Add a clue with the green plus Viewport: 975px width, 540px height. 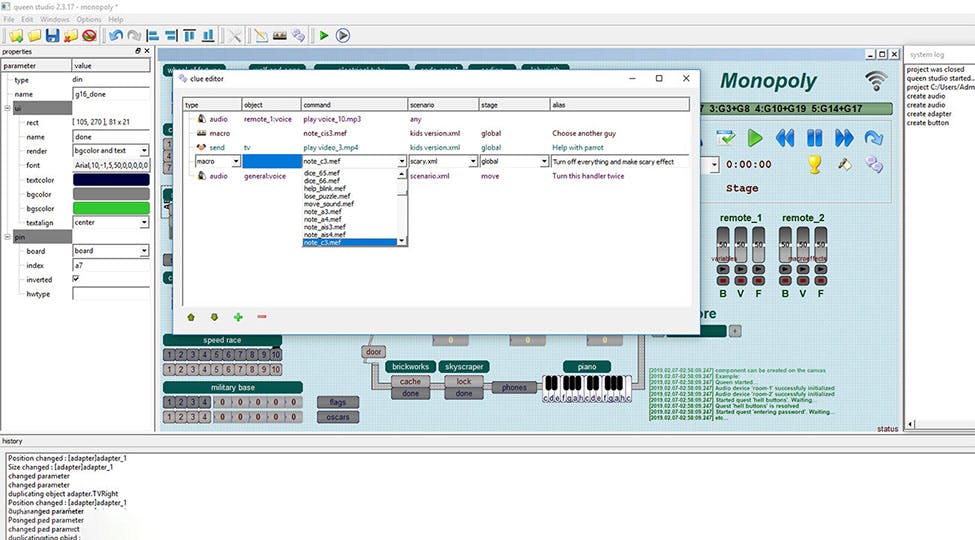tap(238, 317)
